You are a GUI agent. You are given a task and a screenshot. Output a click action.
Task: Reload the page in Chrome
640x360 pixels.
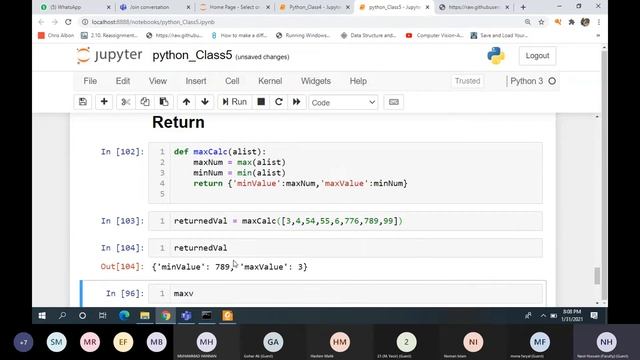[68, 22]
